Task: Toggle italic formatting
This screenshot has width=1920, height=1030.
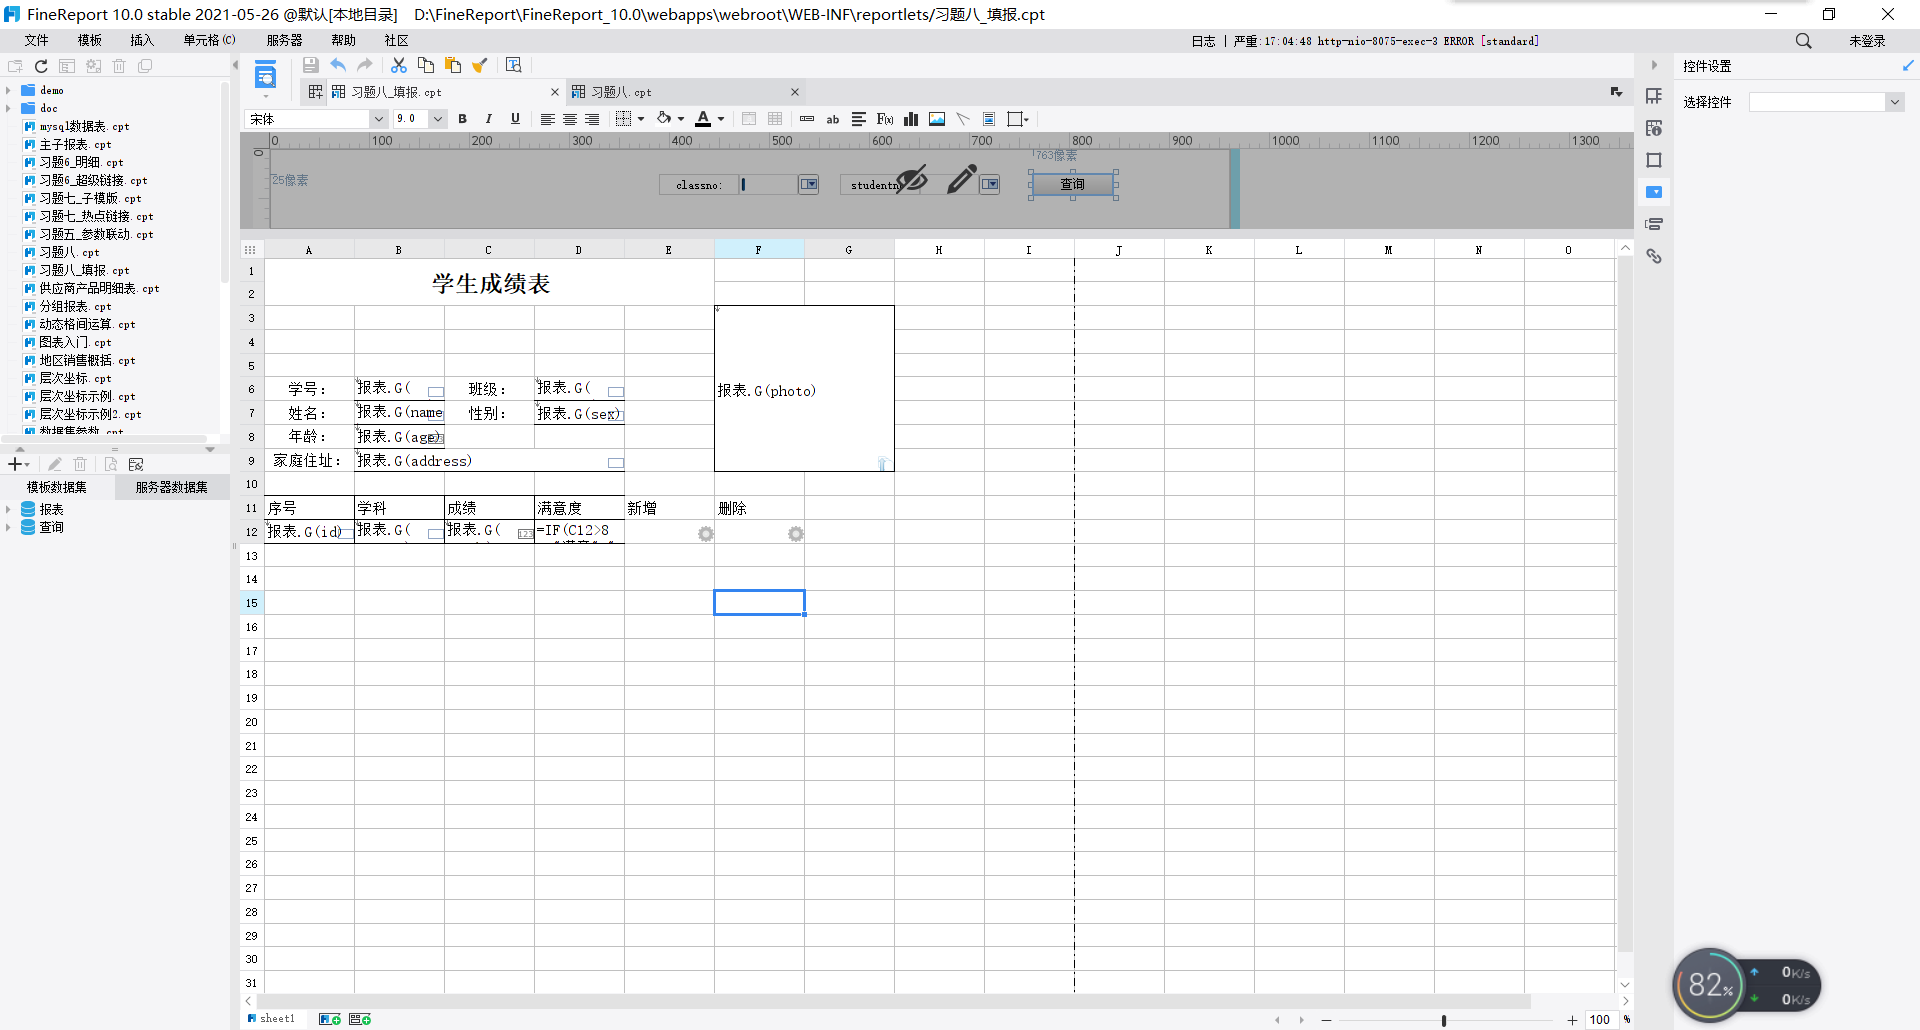Action: (488, 119)
